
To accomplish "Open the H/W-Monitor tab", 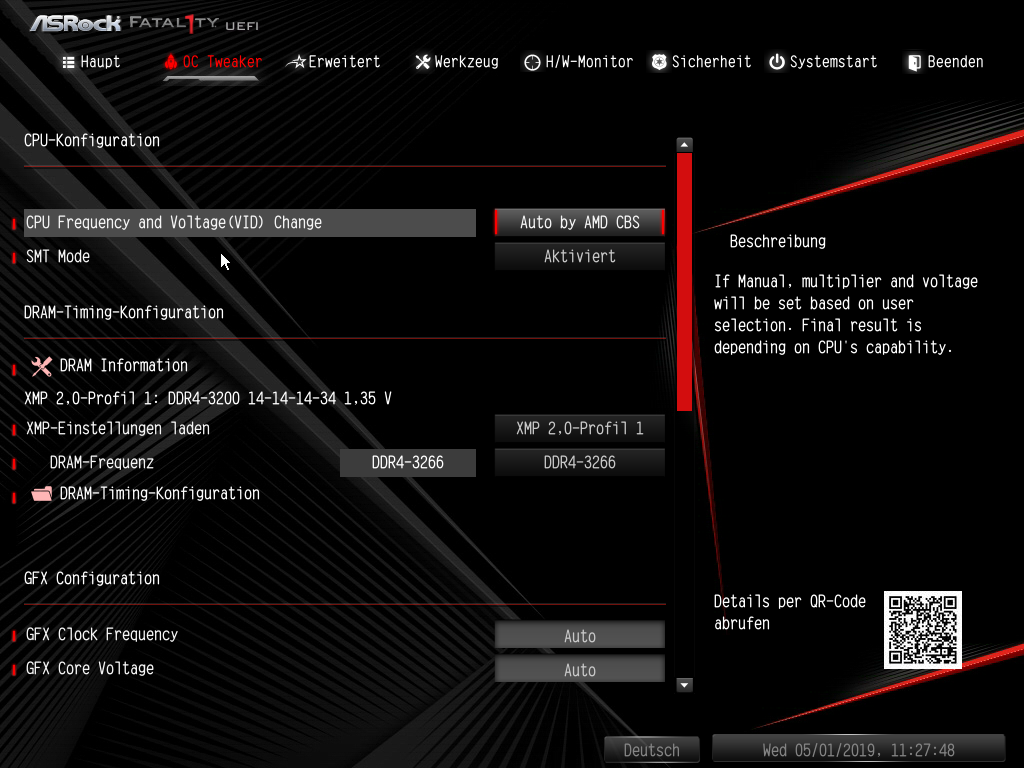I will 579,62.
